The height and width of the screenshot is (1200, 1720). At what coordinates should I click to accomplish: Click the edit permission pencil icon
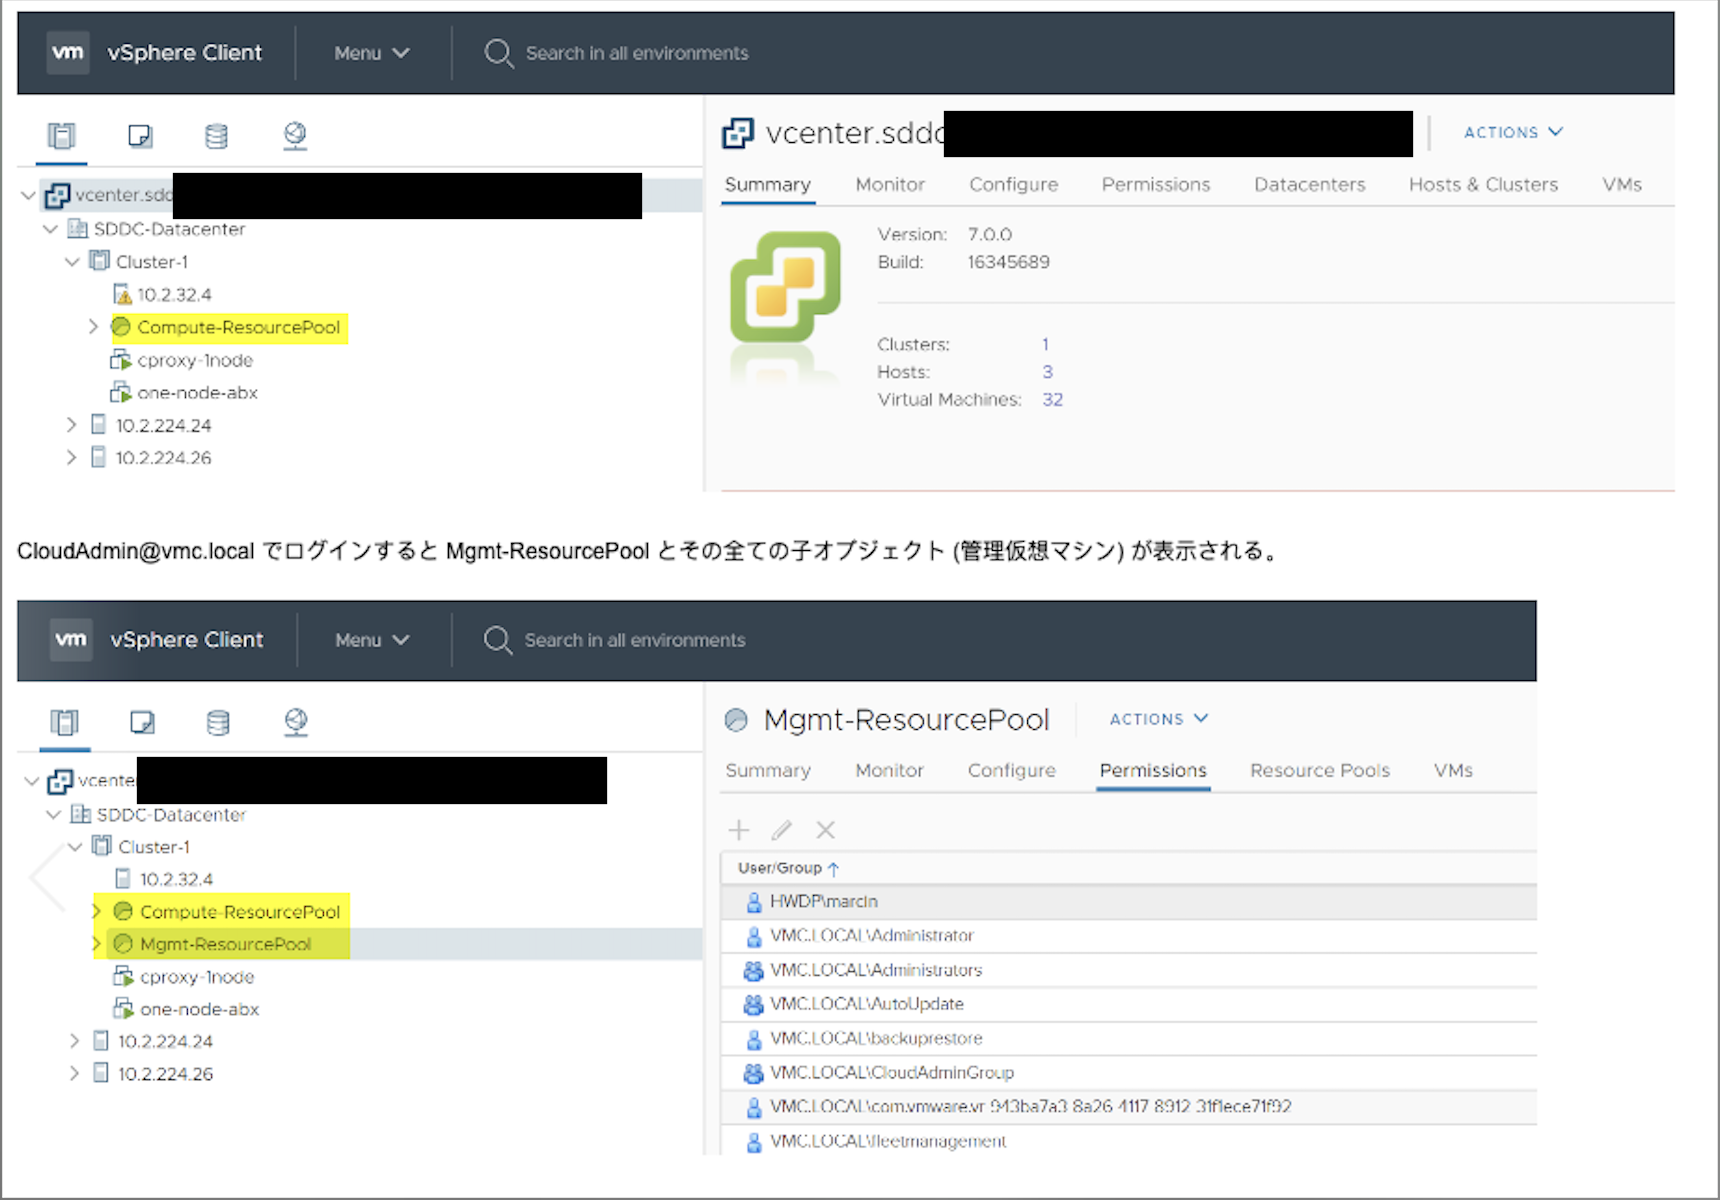click(782, 830)
